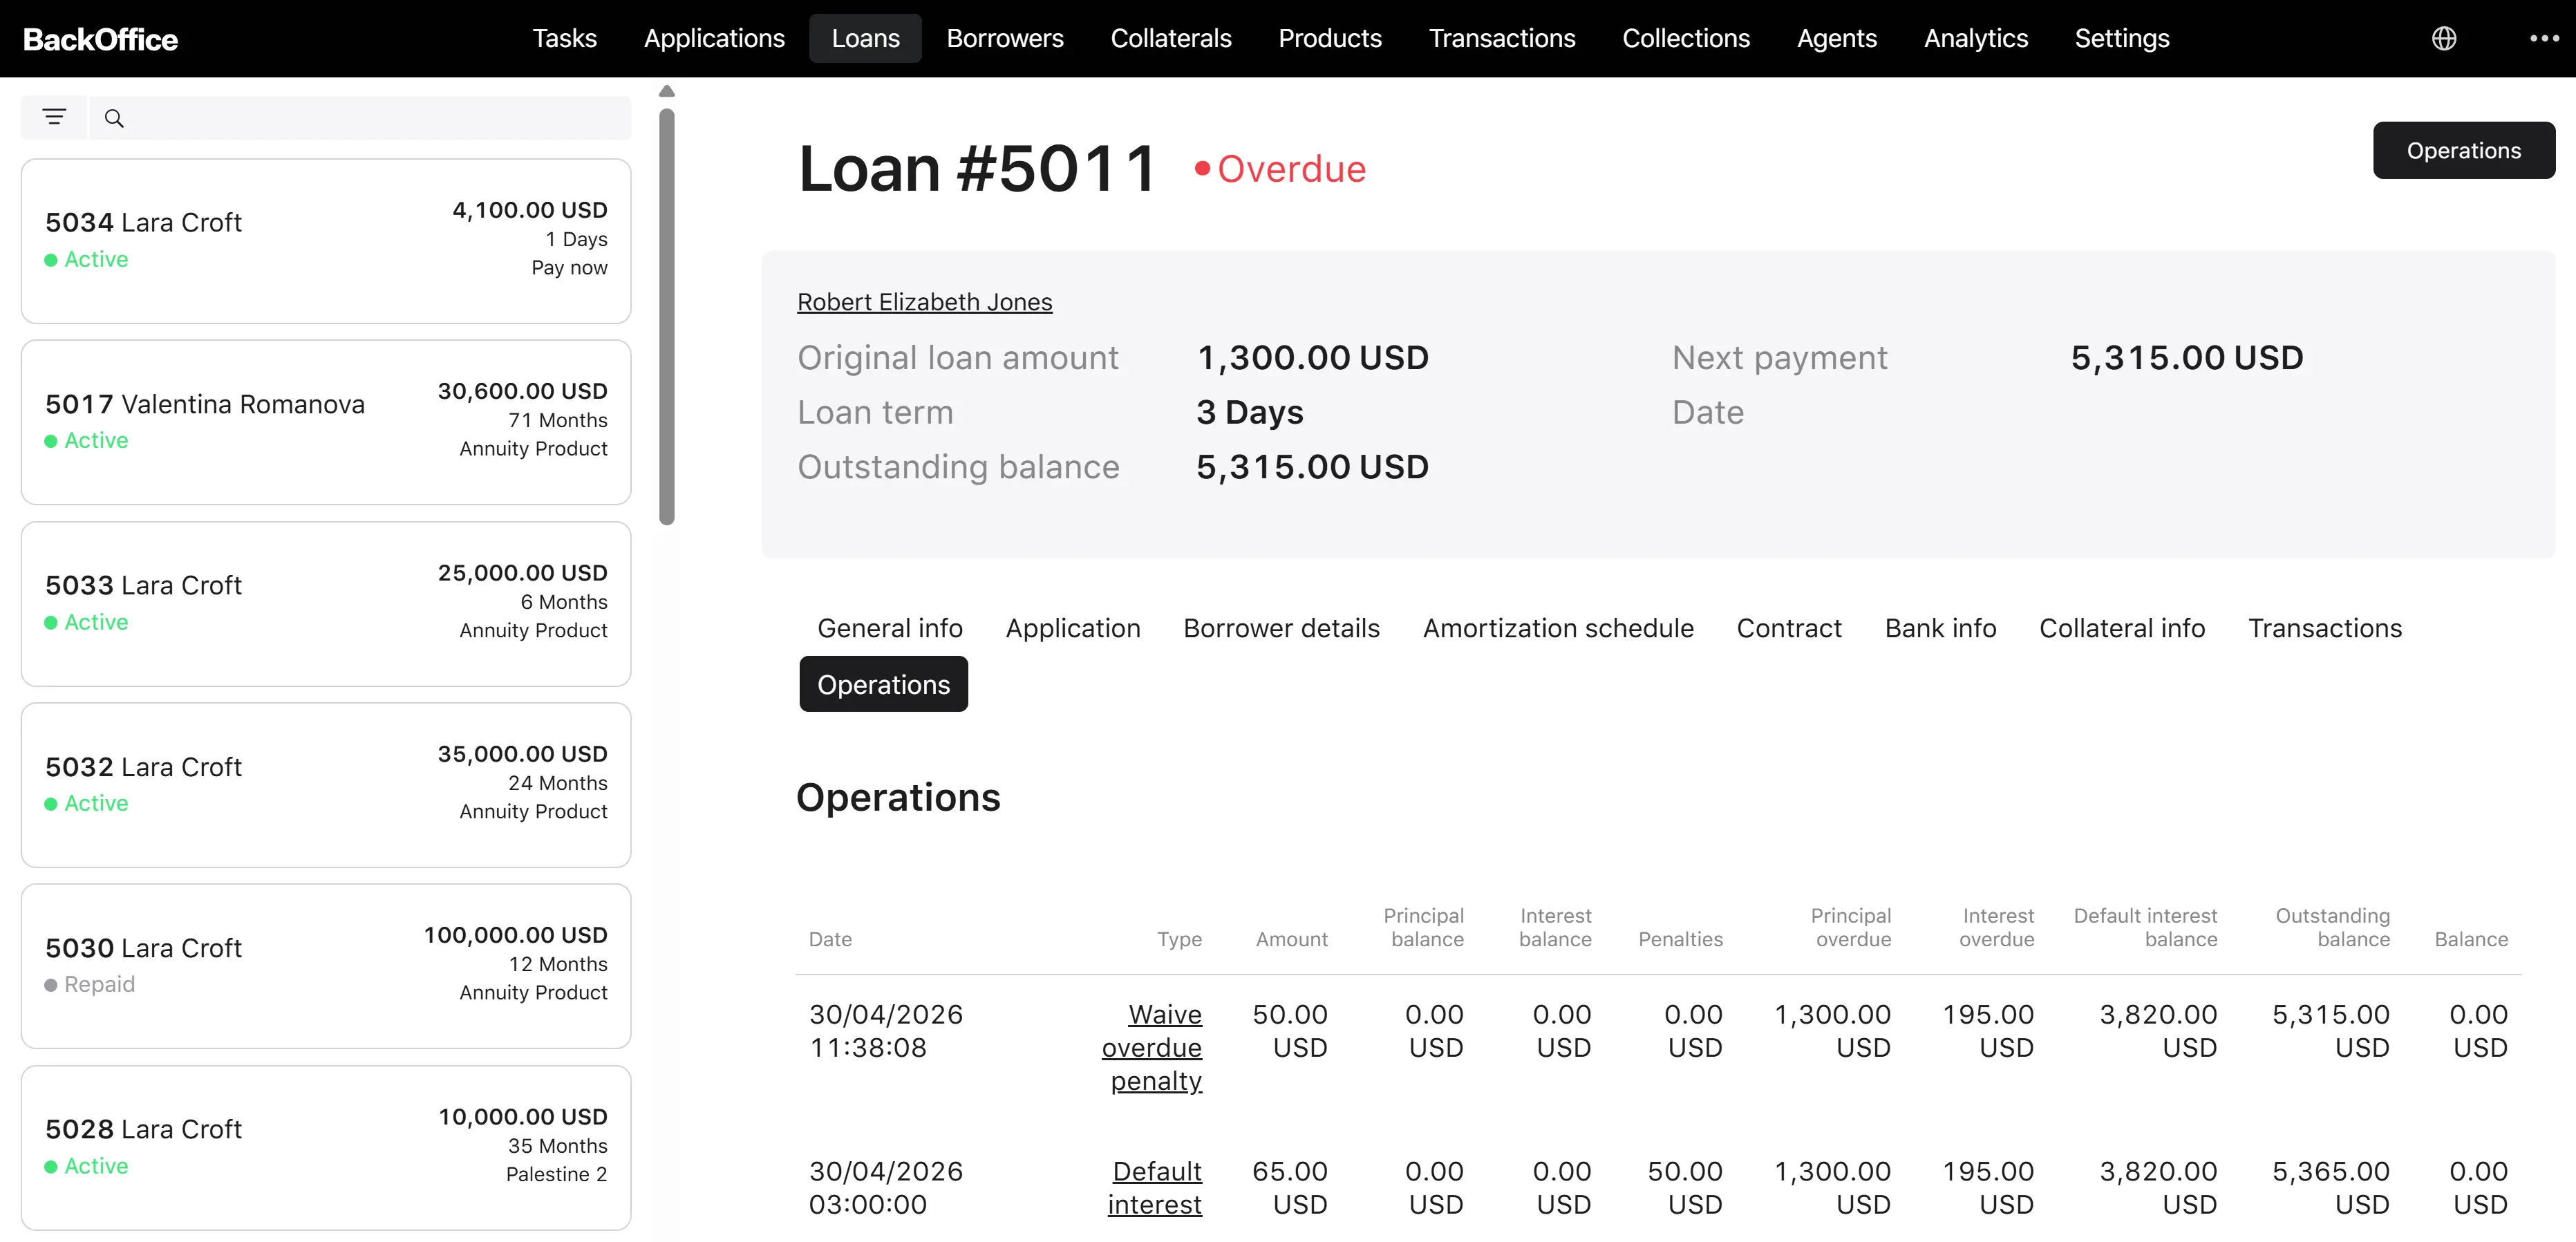Click the loan list scrollbar thumb
The image size is (2576, 1242).
click(x=667, y=316)
